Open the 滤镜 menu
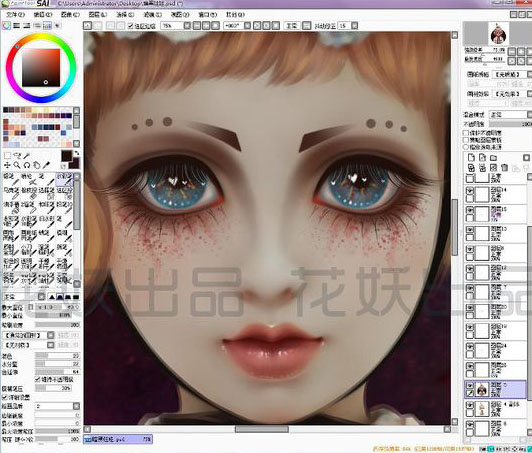Image resolution: width=532 pixels, height=453 pixels. point(153,15)
